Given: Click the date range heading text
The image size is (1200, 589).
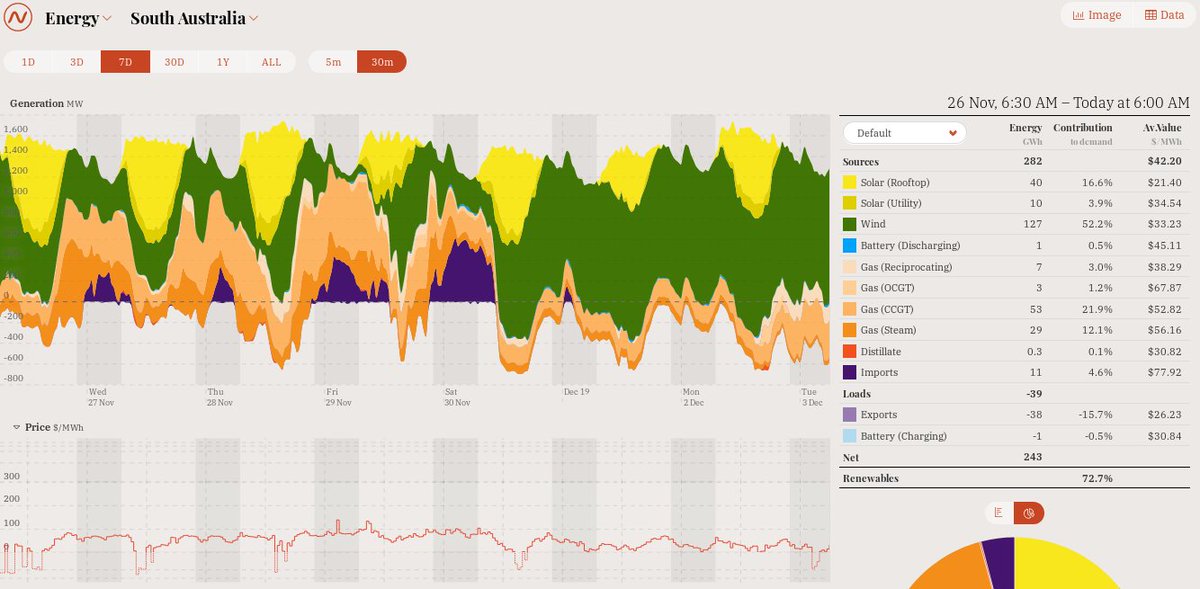Looking at the screenshot, I should [1068, 103].
